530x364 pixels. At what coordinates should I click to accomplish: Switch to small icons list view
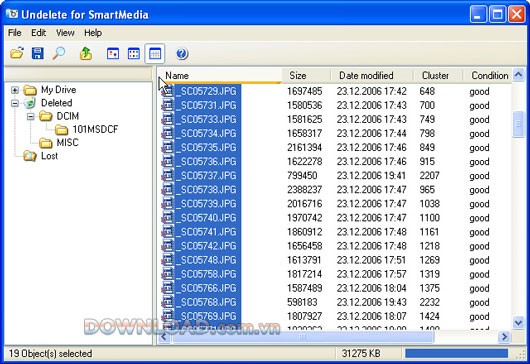(134, 53)
